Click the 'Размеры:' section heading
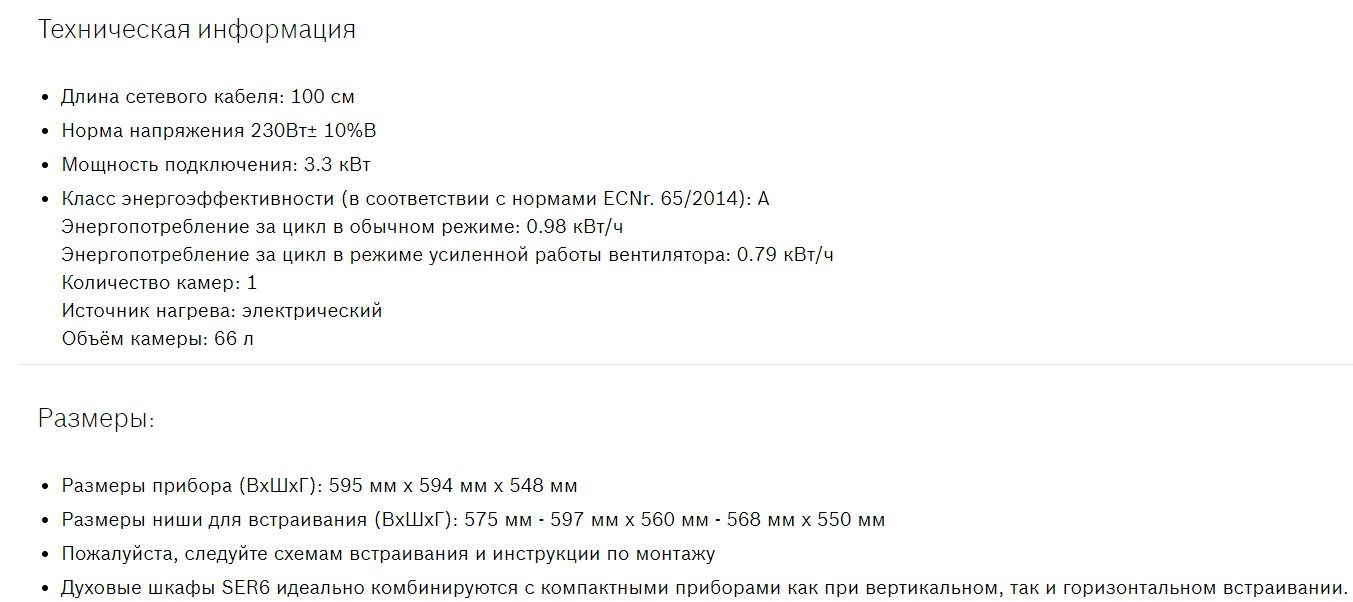 click(x=96, y=418)
